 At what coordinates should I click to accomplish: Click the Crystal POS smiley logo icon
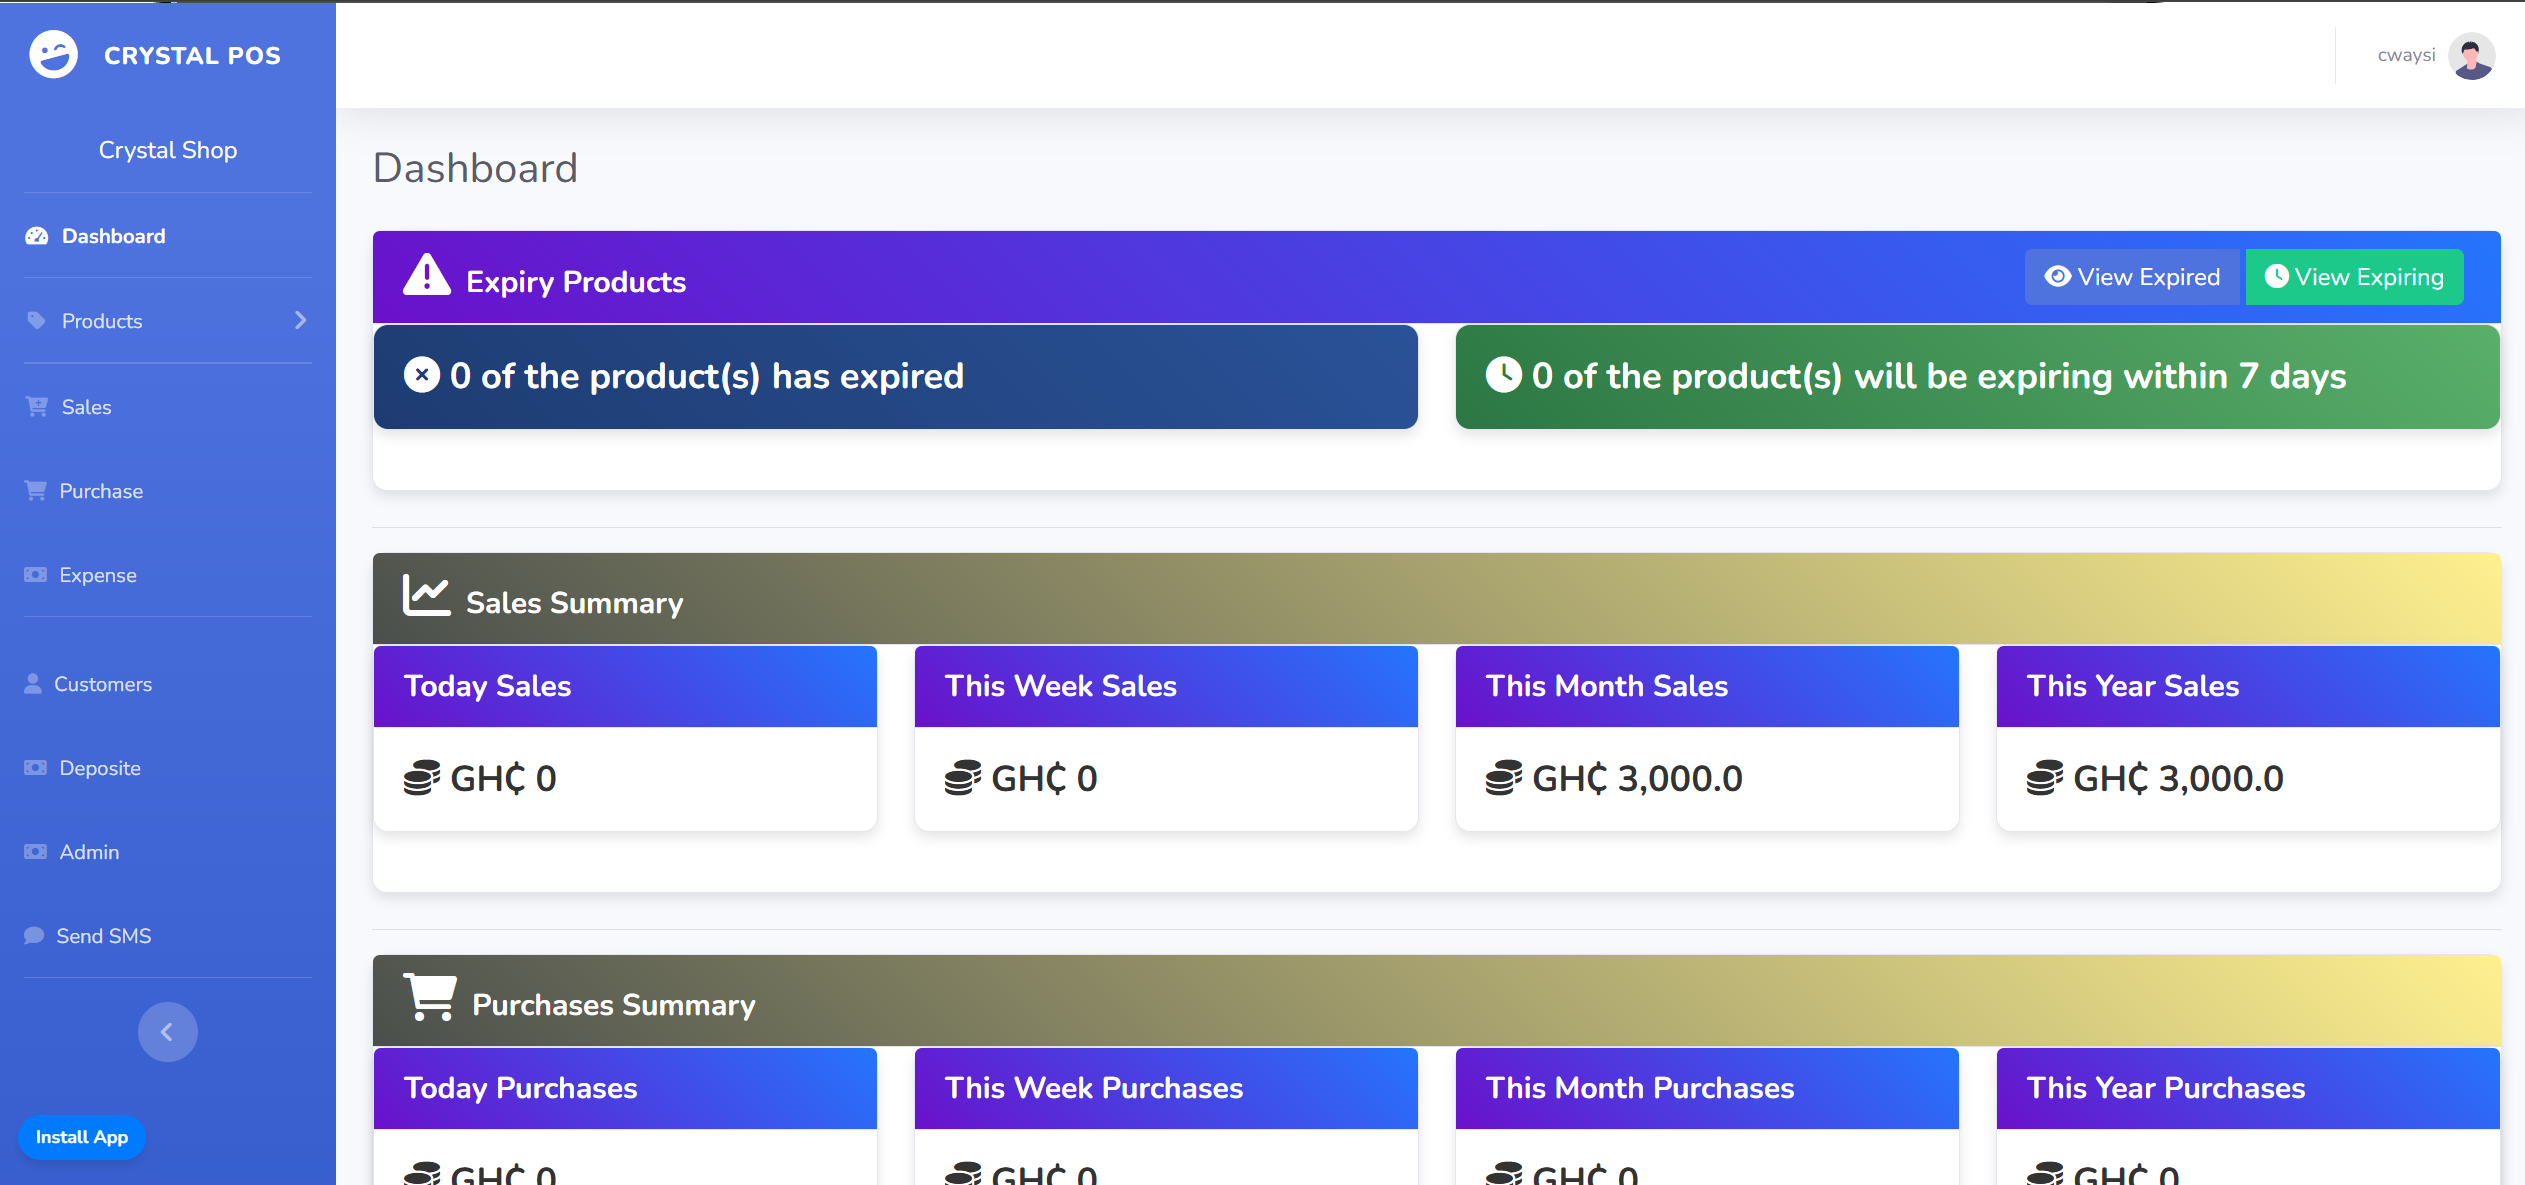pos(53,54)
